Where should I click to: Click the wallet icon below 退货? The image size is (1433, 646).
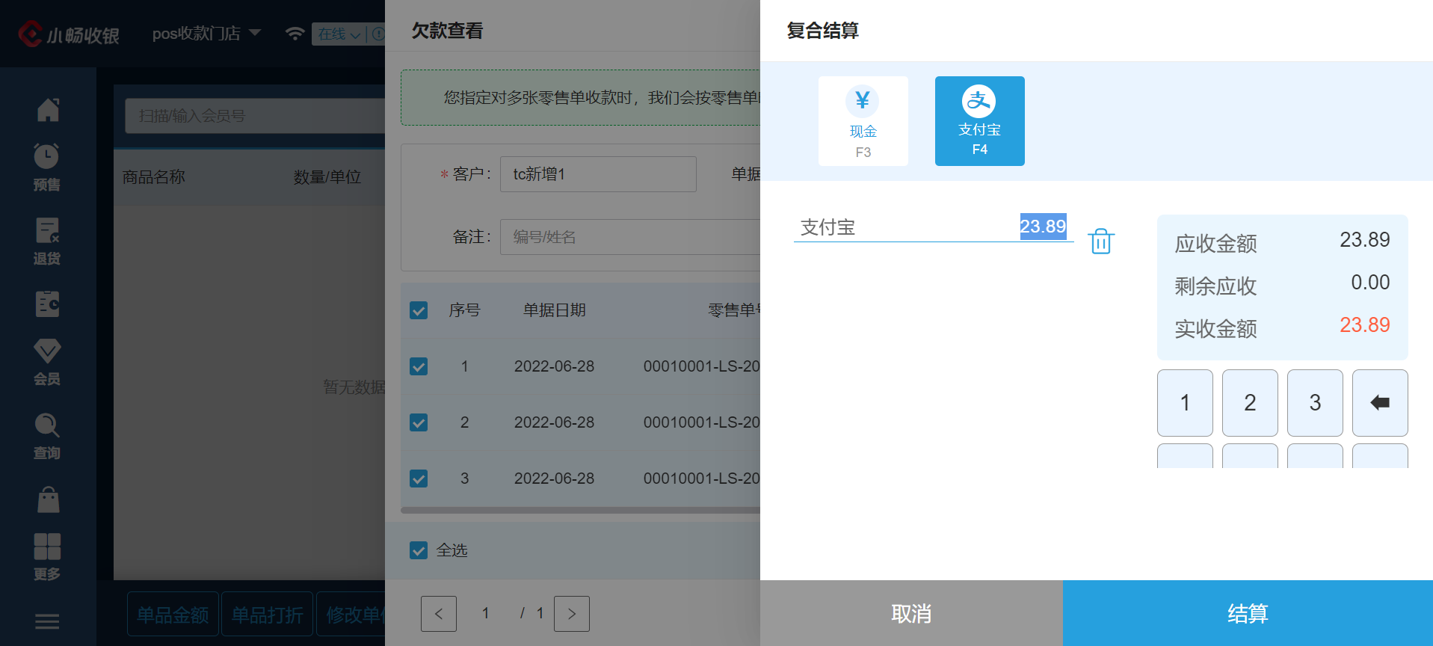click(x=47, y=304)
